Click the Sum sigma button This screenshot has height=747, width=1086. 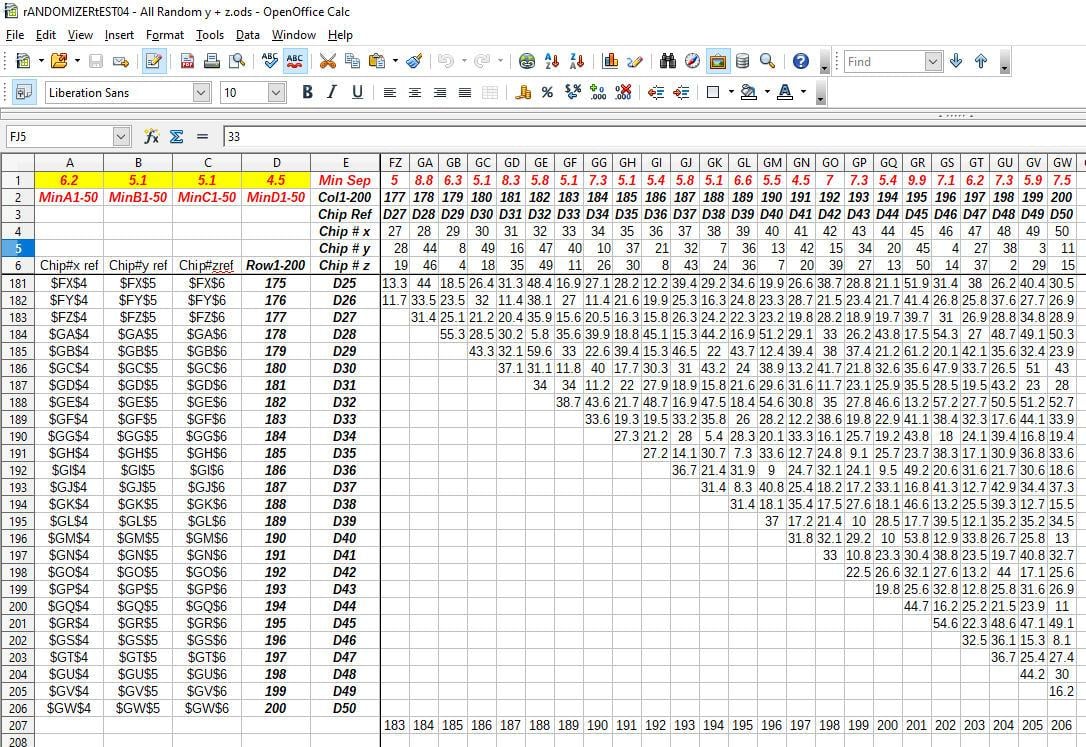tap(177, 136)
